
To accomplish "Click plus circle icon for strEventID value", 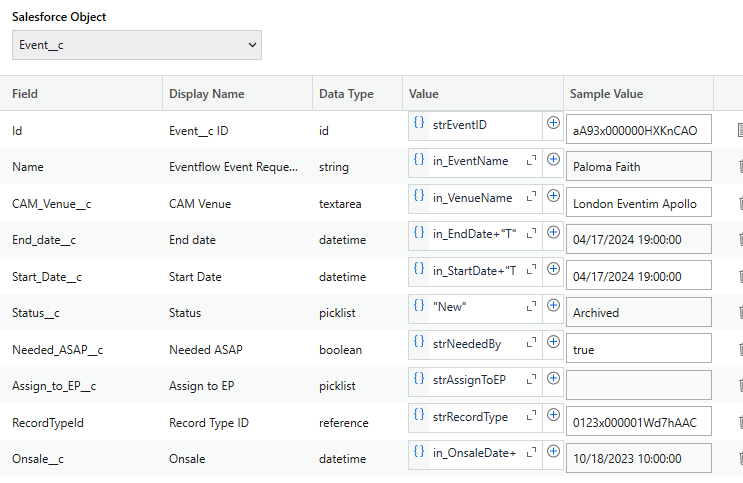I will coord(553,123).
